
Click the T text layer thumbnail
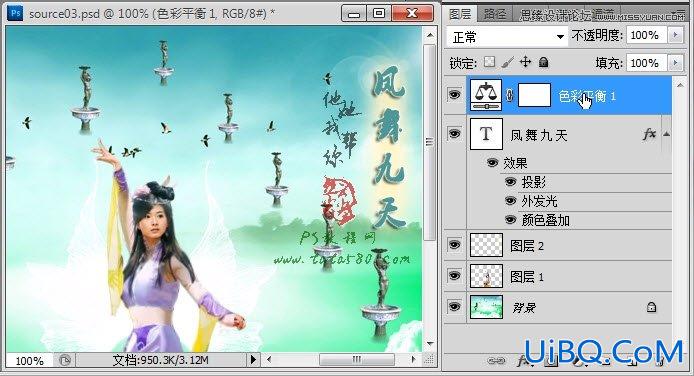(x=486, y=134)
